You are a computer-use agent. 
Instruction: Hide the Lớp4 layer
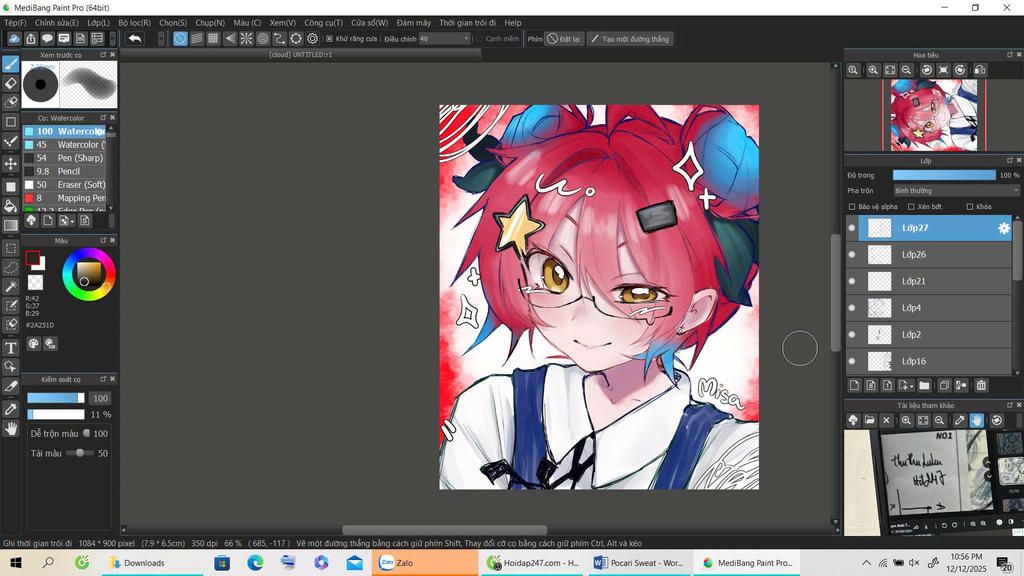[852, 308]
